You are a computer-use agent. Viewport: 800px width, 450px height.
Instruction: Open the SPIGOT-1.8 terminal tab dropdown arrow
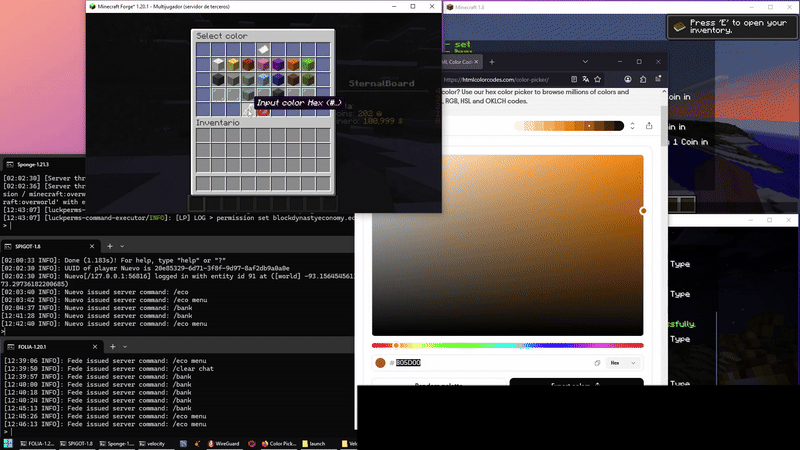pyautogui.click(x=123, y=246)
